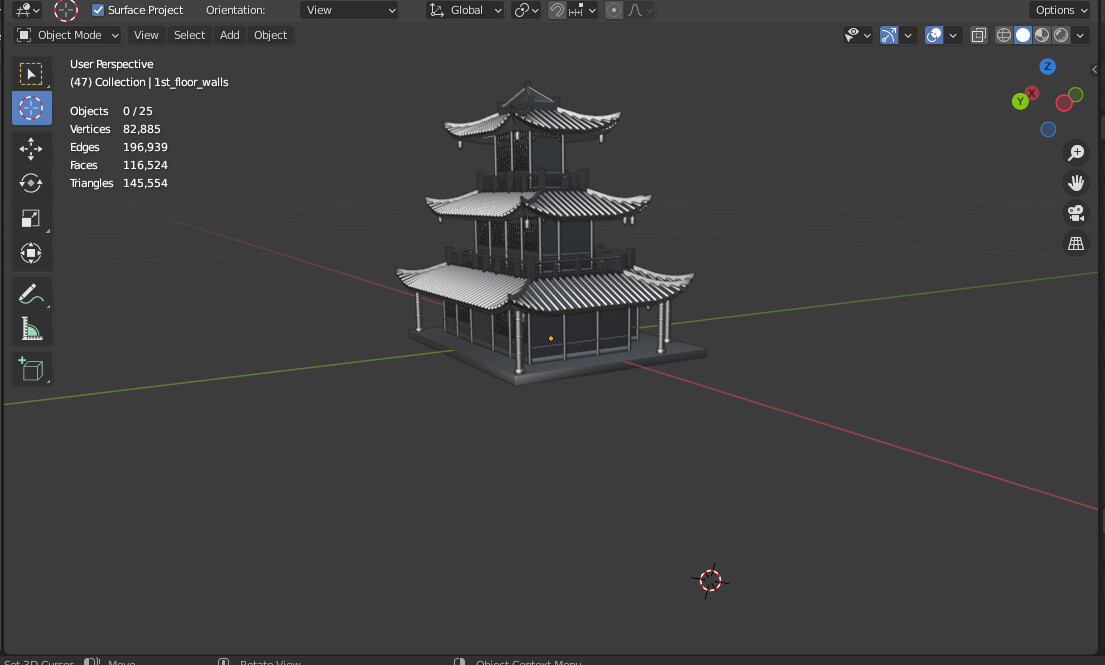Toggle show overlays button
Viewport: 1105px width, 665px height.
click(934, 35)
